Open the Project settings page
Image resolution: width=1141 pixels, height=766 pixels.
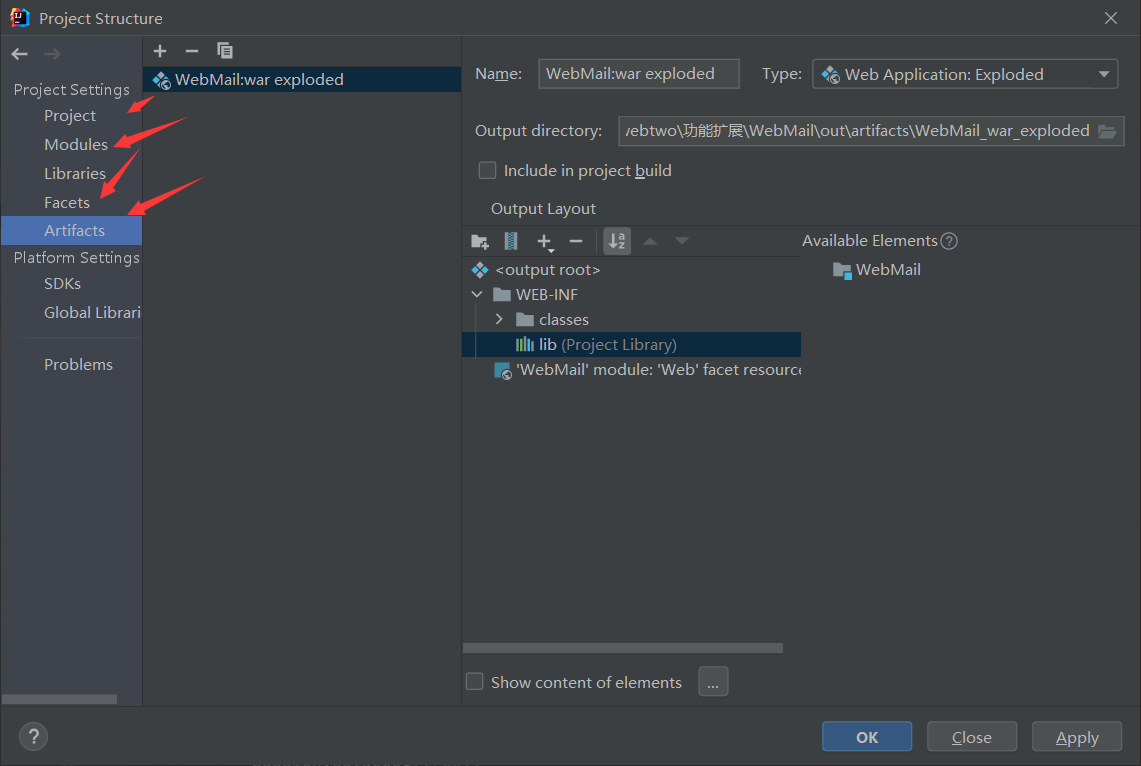(x=70, y=116)
